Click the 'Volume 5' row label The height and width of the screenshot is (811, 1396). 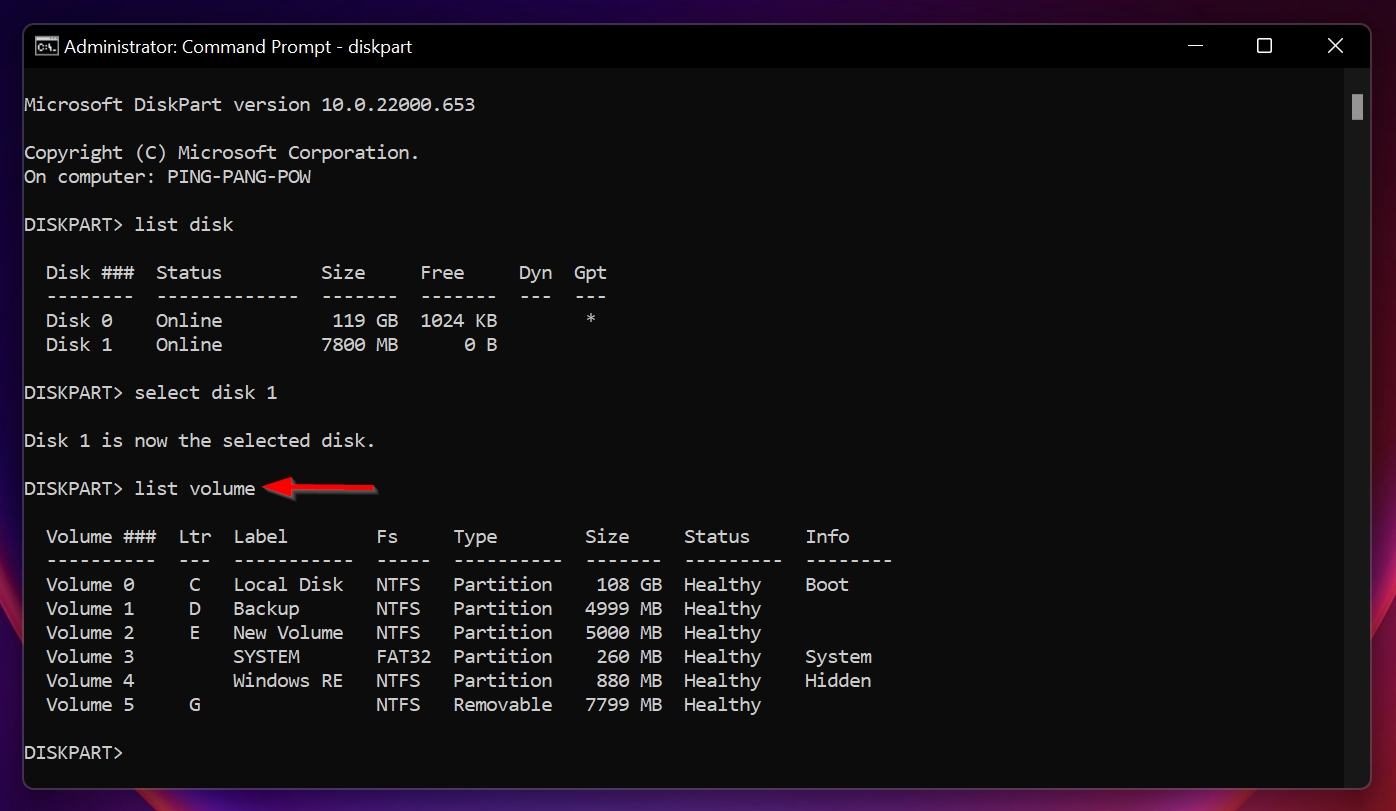pos(90,705)
